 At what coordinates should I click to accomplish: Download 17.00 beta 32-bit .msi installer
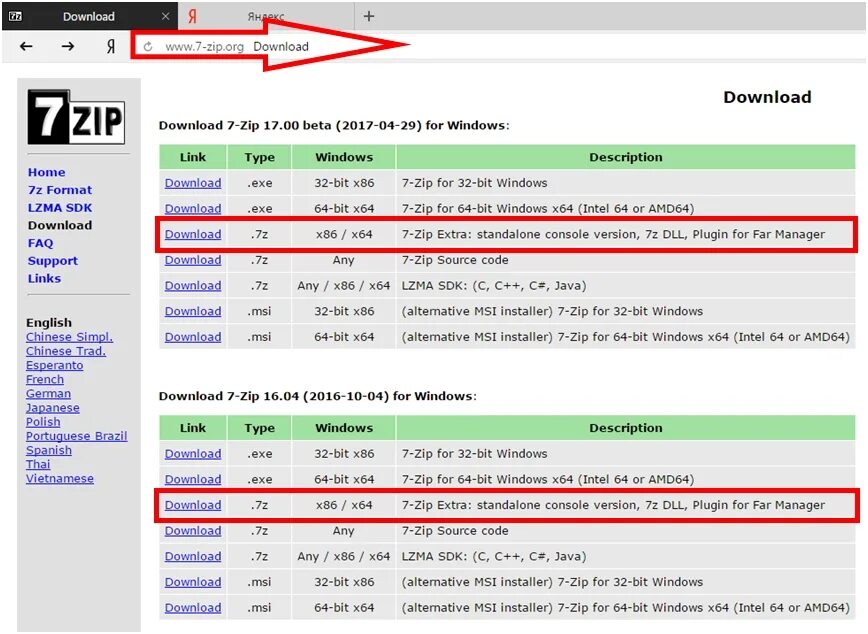coord(193,311)
